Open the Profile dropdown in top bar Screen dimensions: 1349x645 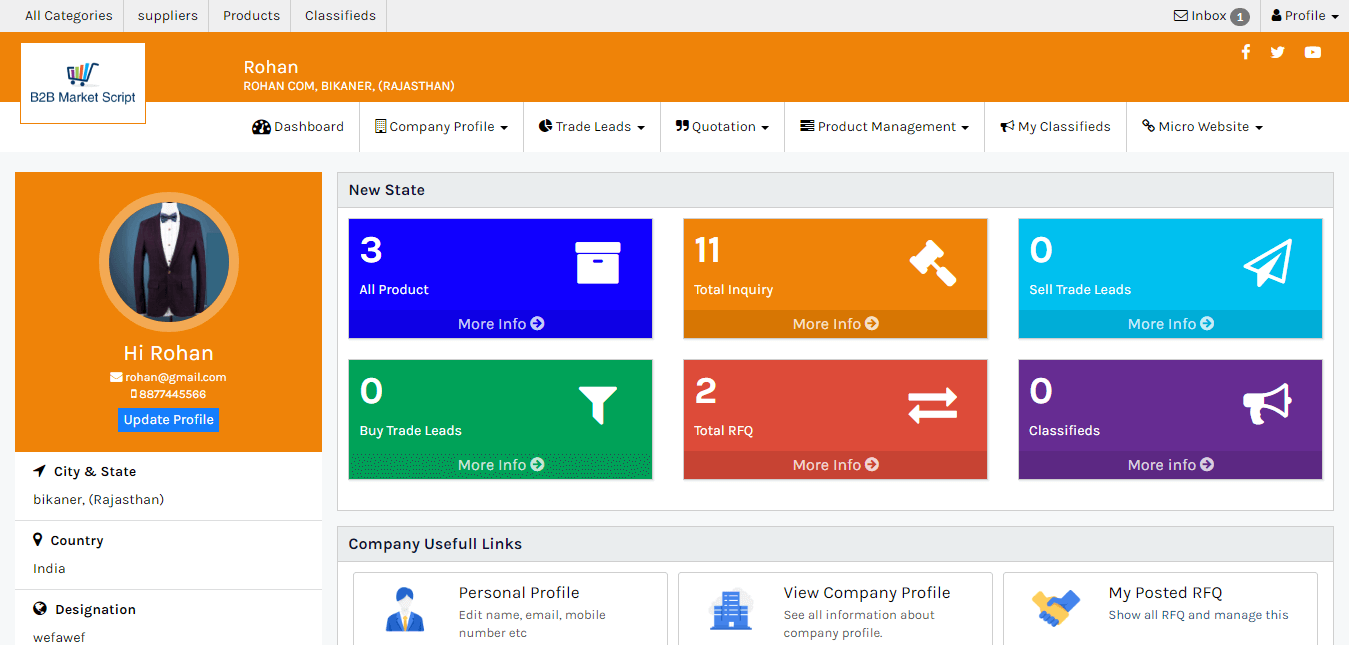coord(1304,16)
